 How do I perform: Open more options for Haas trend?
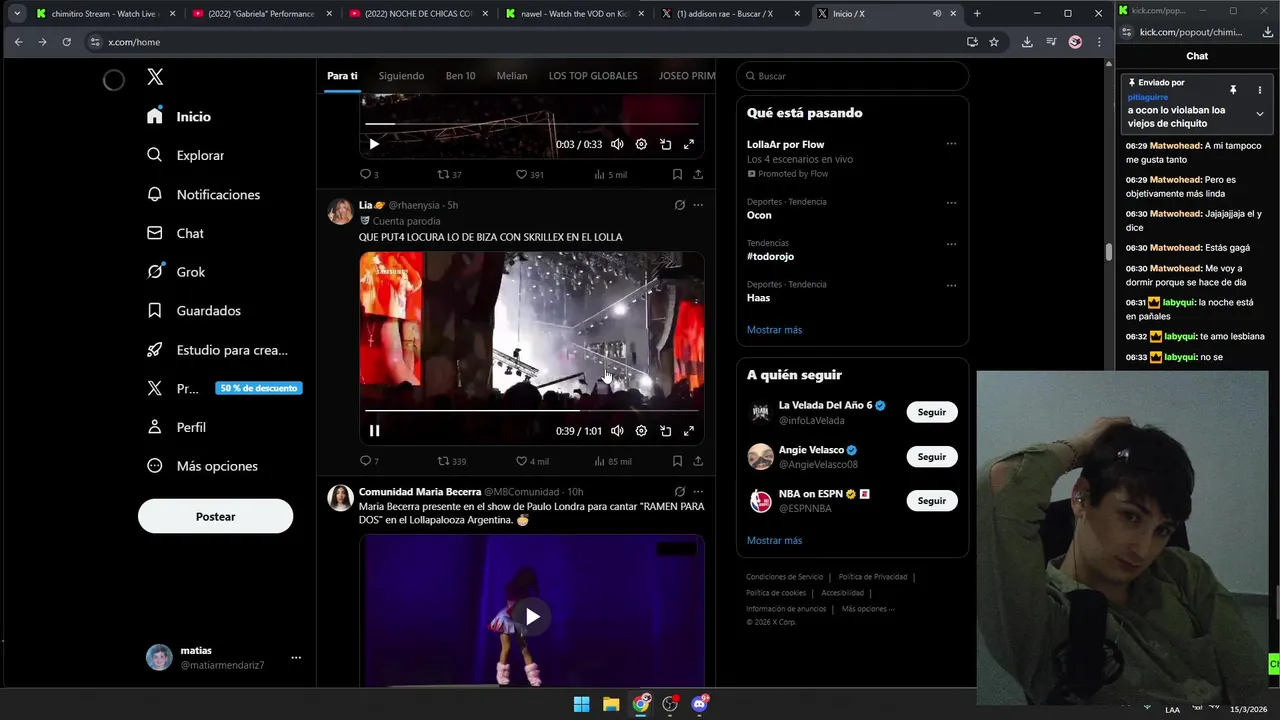pyautogui.click(x=951, y=285)
